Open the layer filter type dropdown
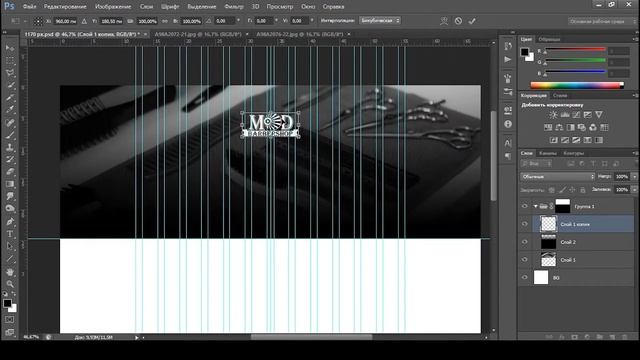This screenshot has width=640, height=360. coord(537,164)
